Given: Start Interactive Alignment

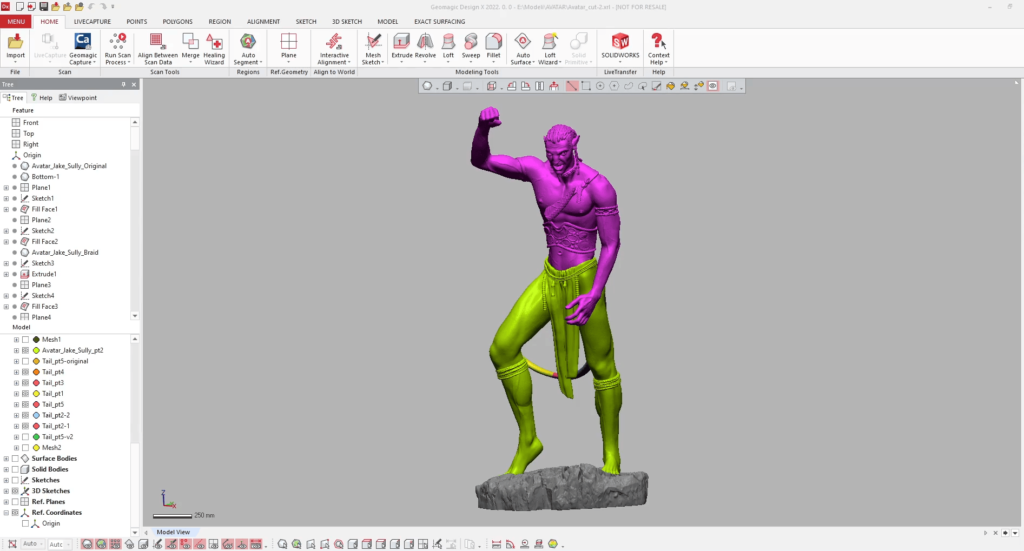Looking at the screenshot, I should coord(334,49).
